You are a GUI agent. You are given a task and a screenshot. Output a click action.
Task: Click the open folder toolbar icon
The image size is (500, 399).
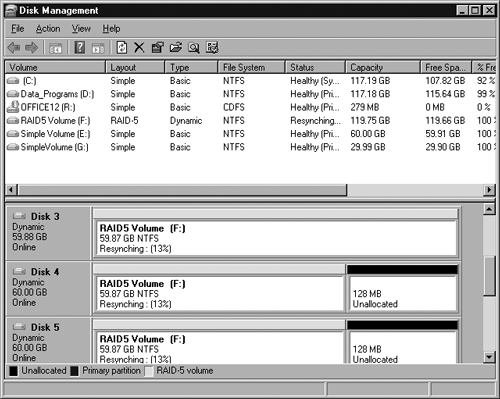(x=176, y=47)
